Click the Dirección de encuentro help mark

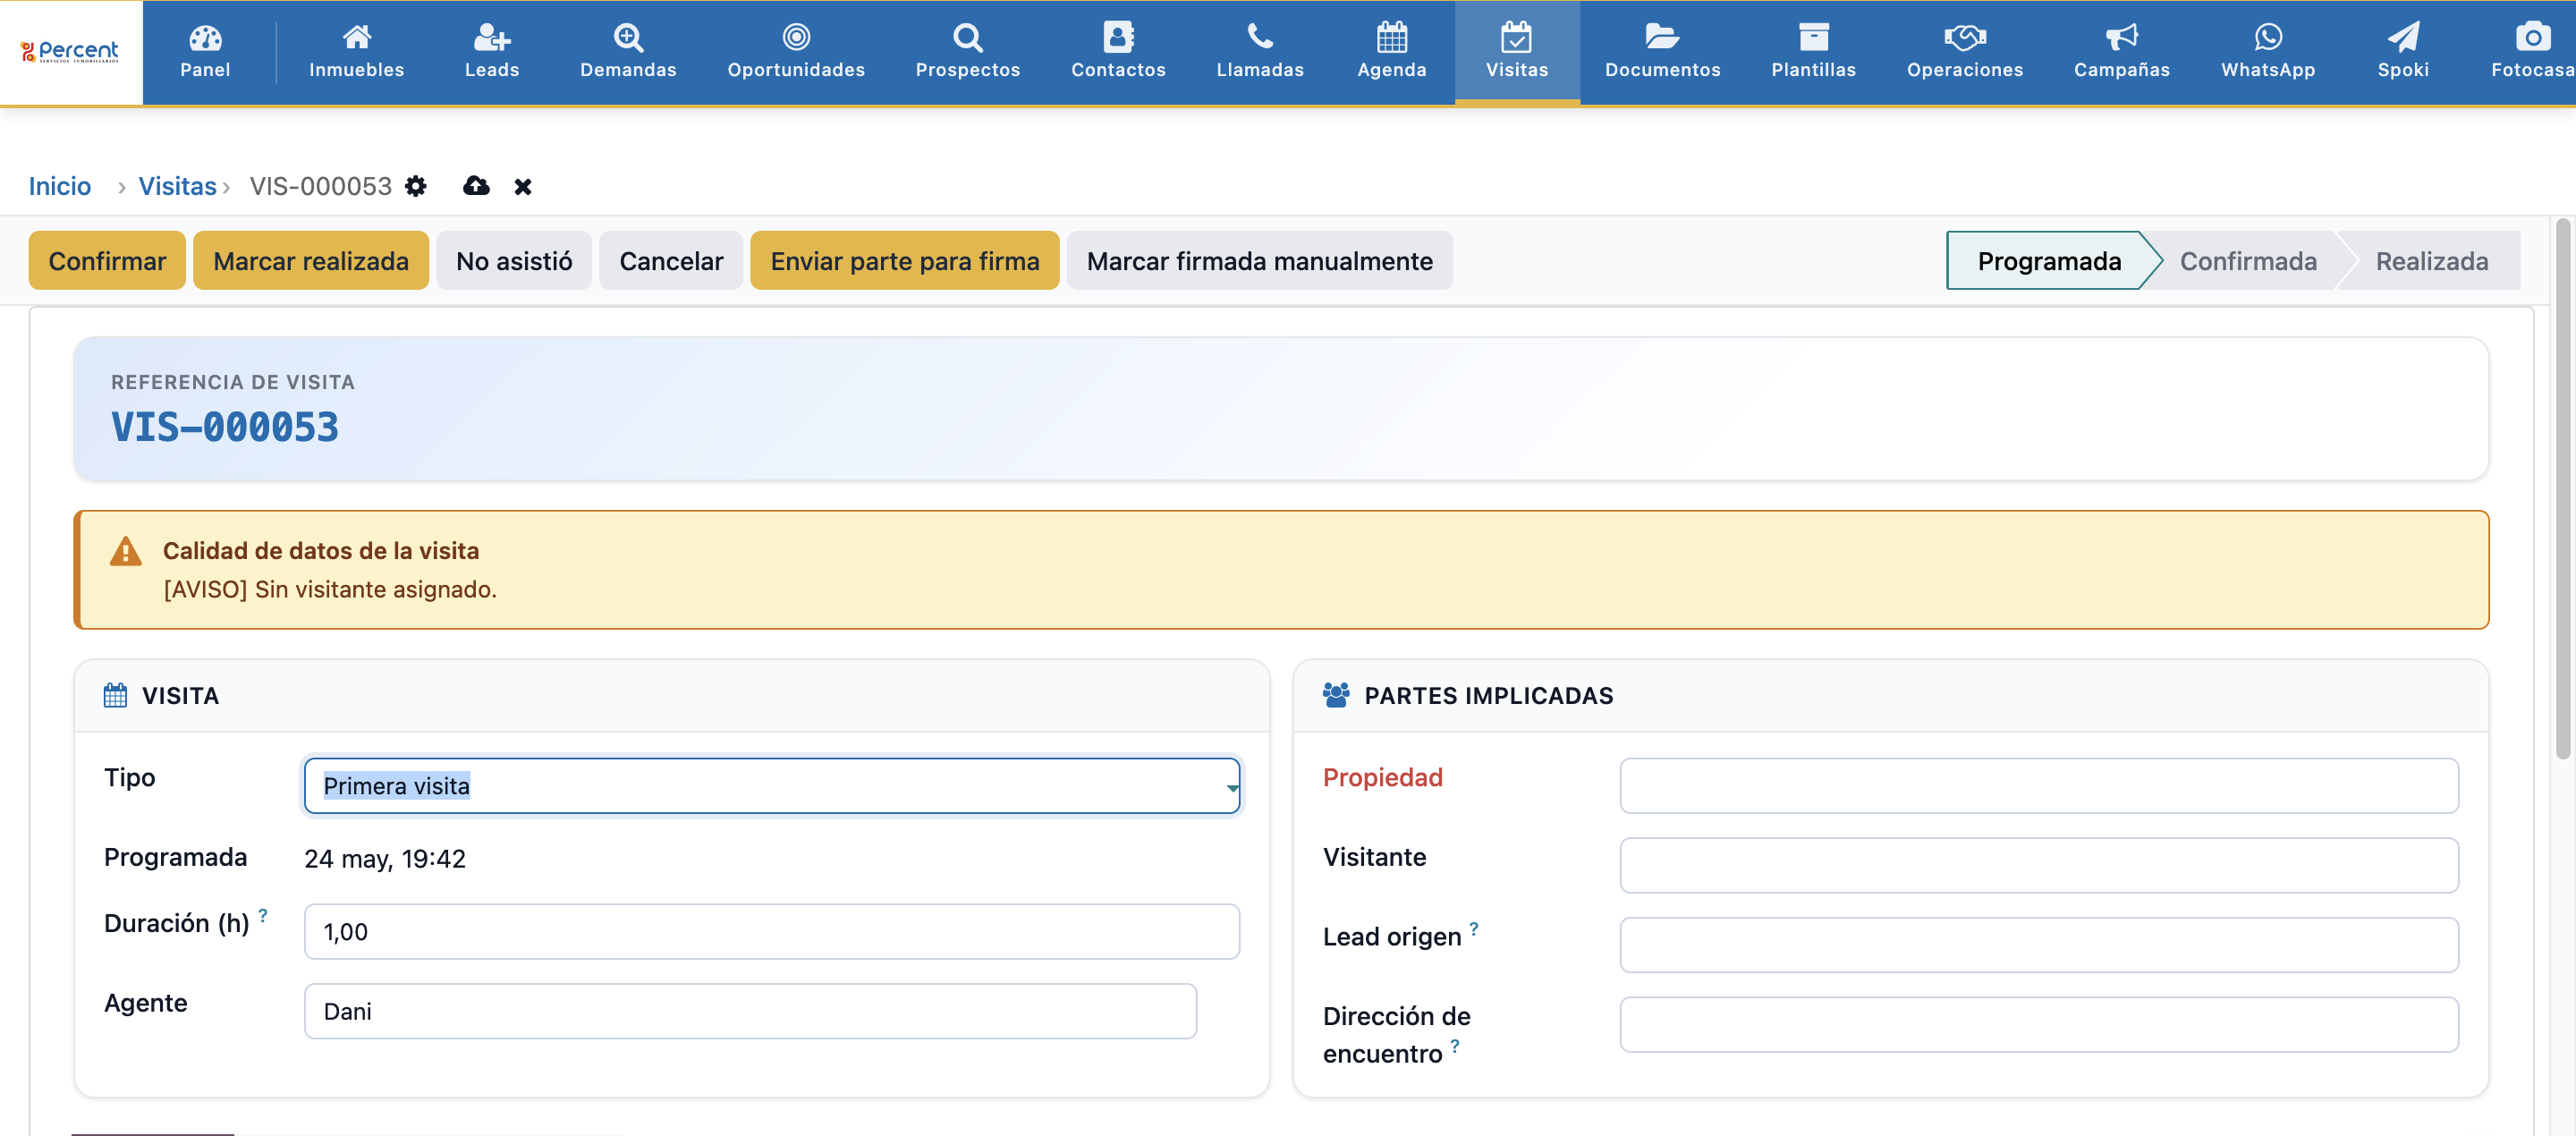pos(1454,1046)
